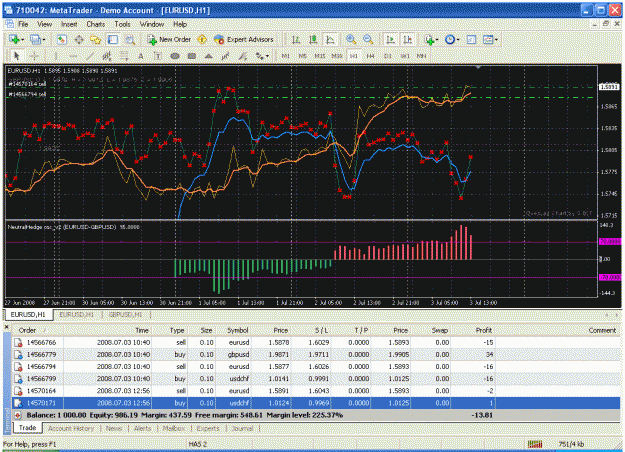This screenshot has width=625, height=452.
Task: Toggle the Expert Advisors button
Action: [244, 39]
